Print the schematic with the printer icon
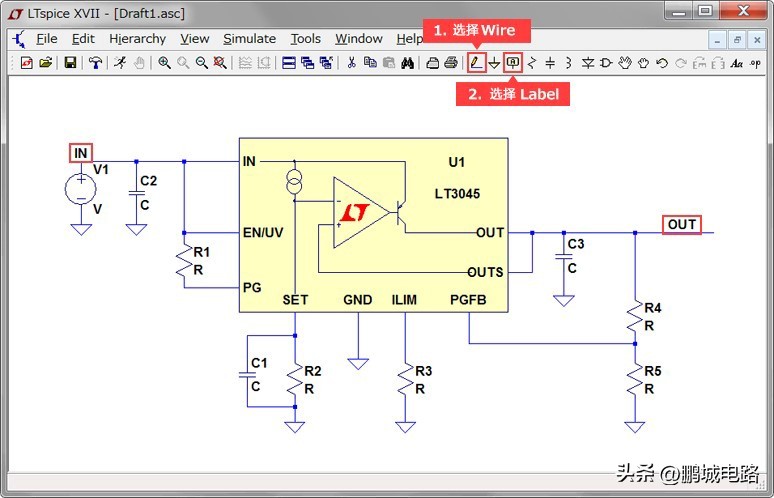Screen dimensions: 774x498 pyautogui.click(x=451, y=63)
